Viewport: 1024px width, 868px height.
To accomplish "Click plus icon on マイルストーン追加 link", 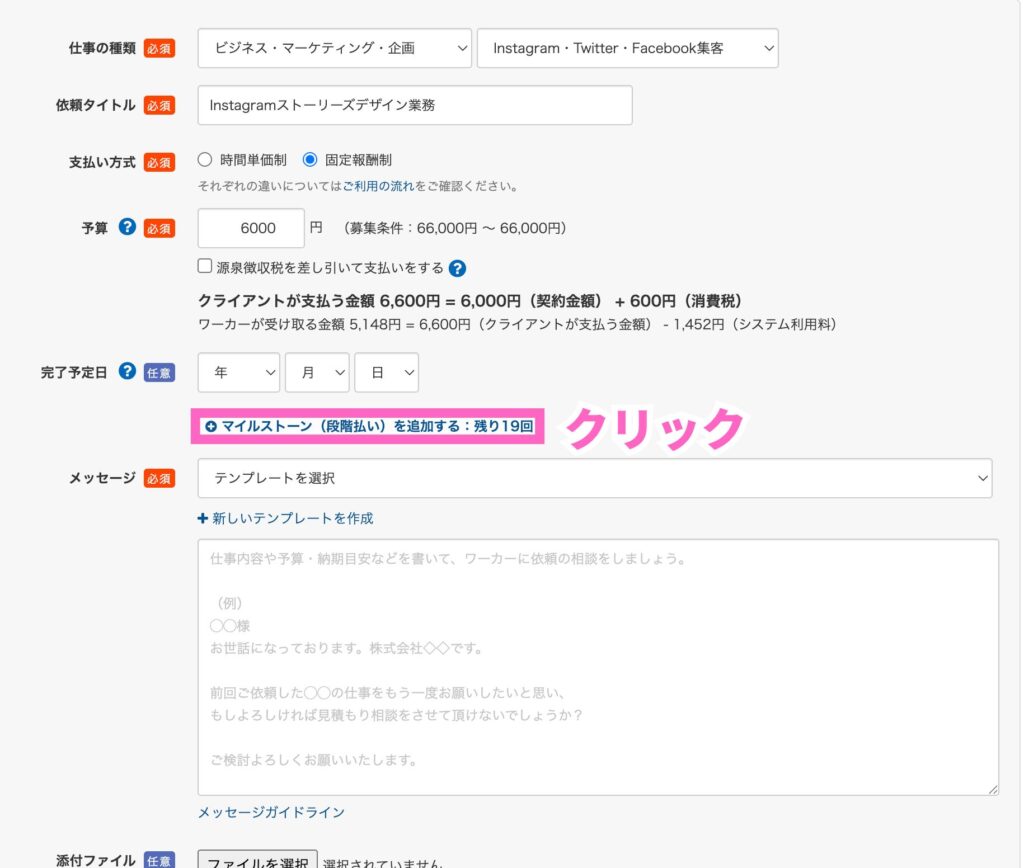I will (211, 426).
